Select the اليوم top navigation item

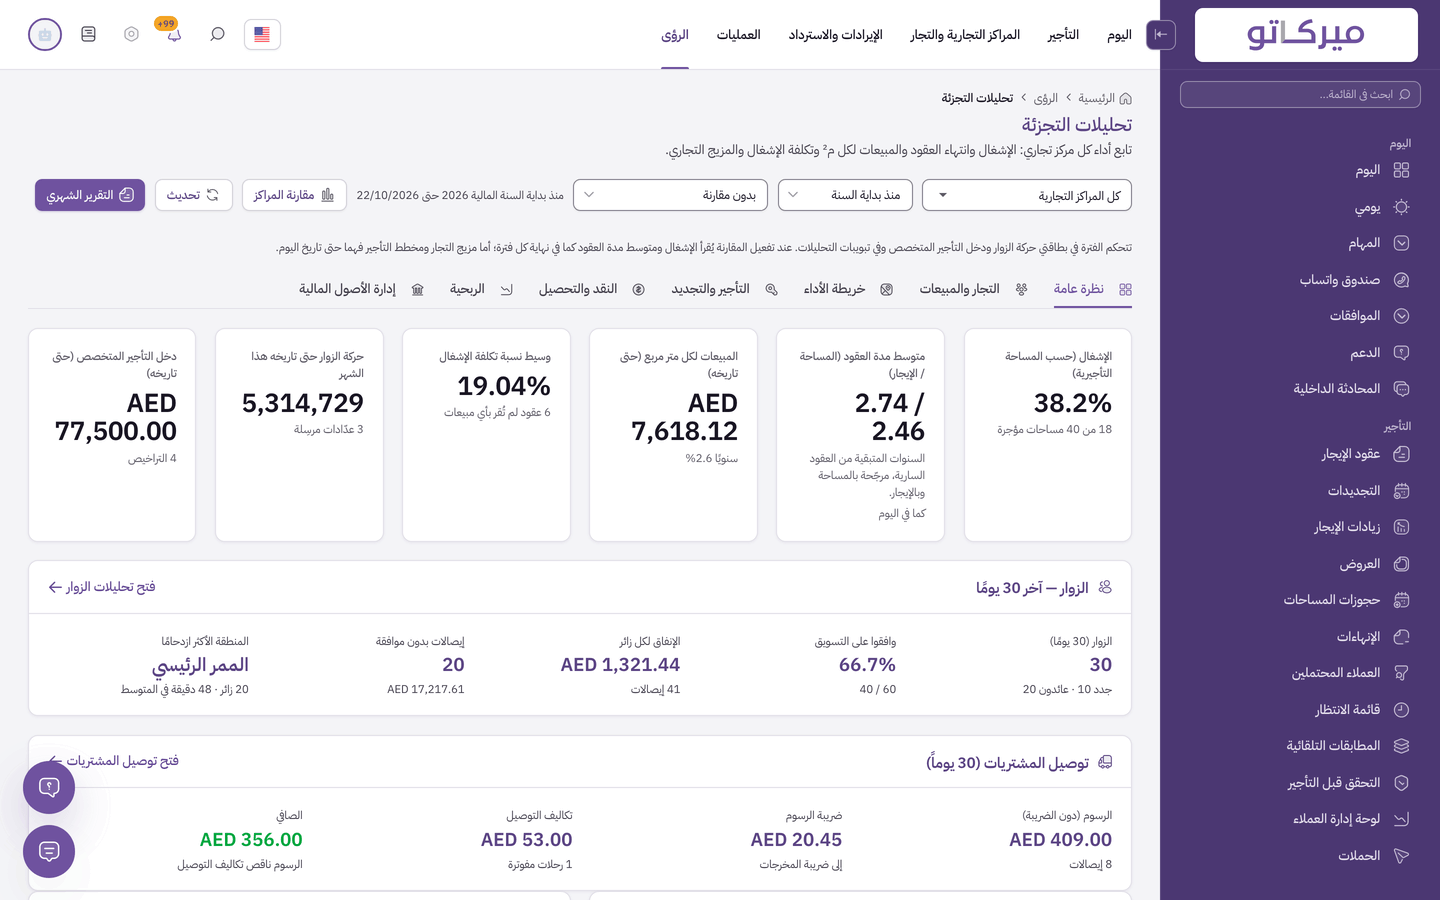coord(1119,35)
